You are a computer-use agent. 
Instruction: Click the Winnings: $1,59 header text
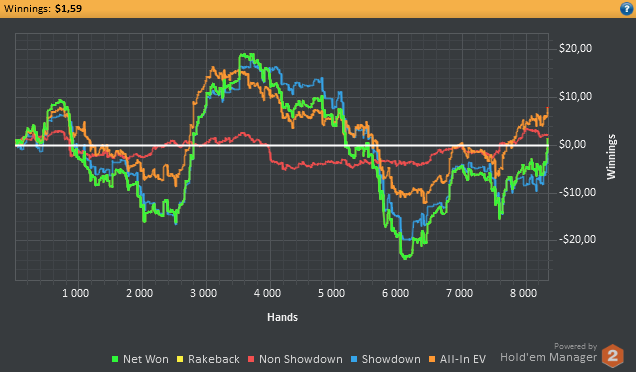43,9
